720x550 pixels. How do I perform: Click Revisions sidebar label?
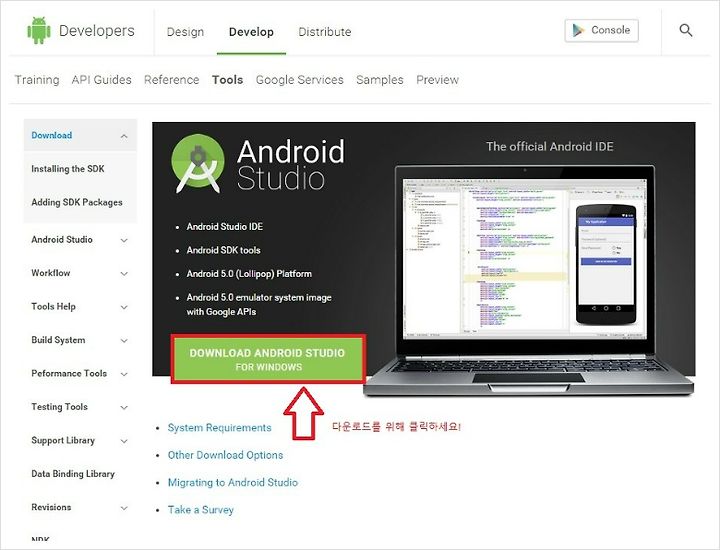tap(51, 507)
